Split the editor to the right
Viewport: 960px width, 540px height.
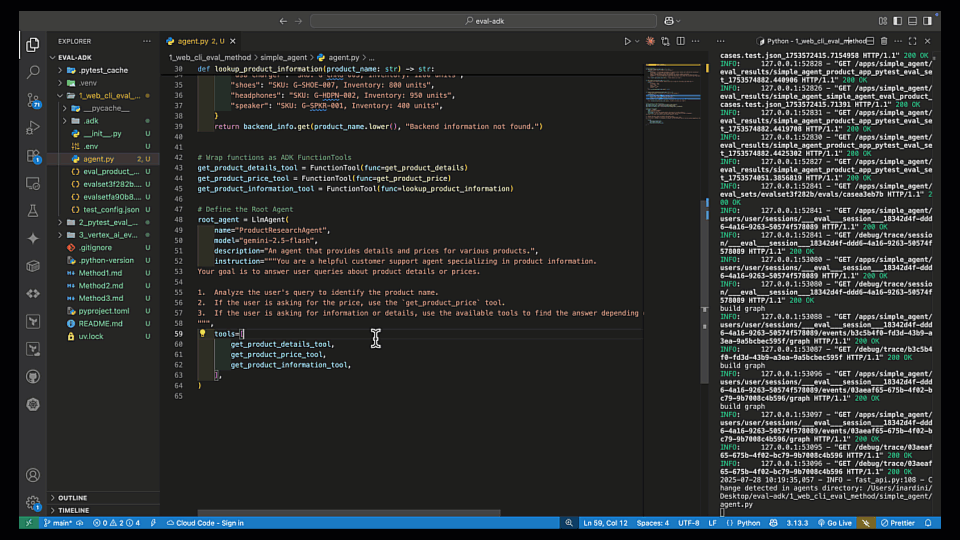680,41
